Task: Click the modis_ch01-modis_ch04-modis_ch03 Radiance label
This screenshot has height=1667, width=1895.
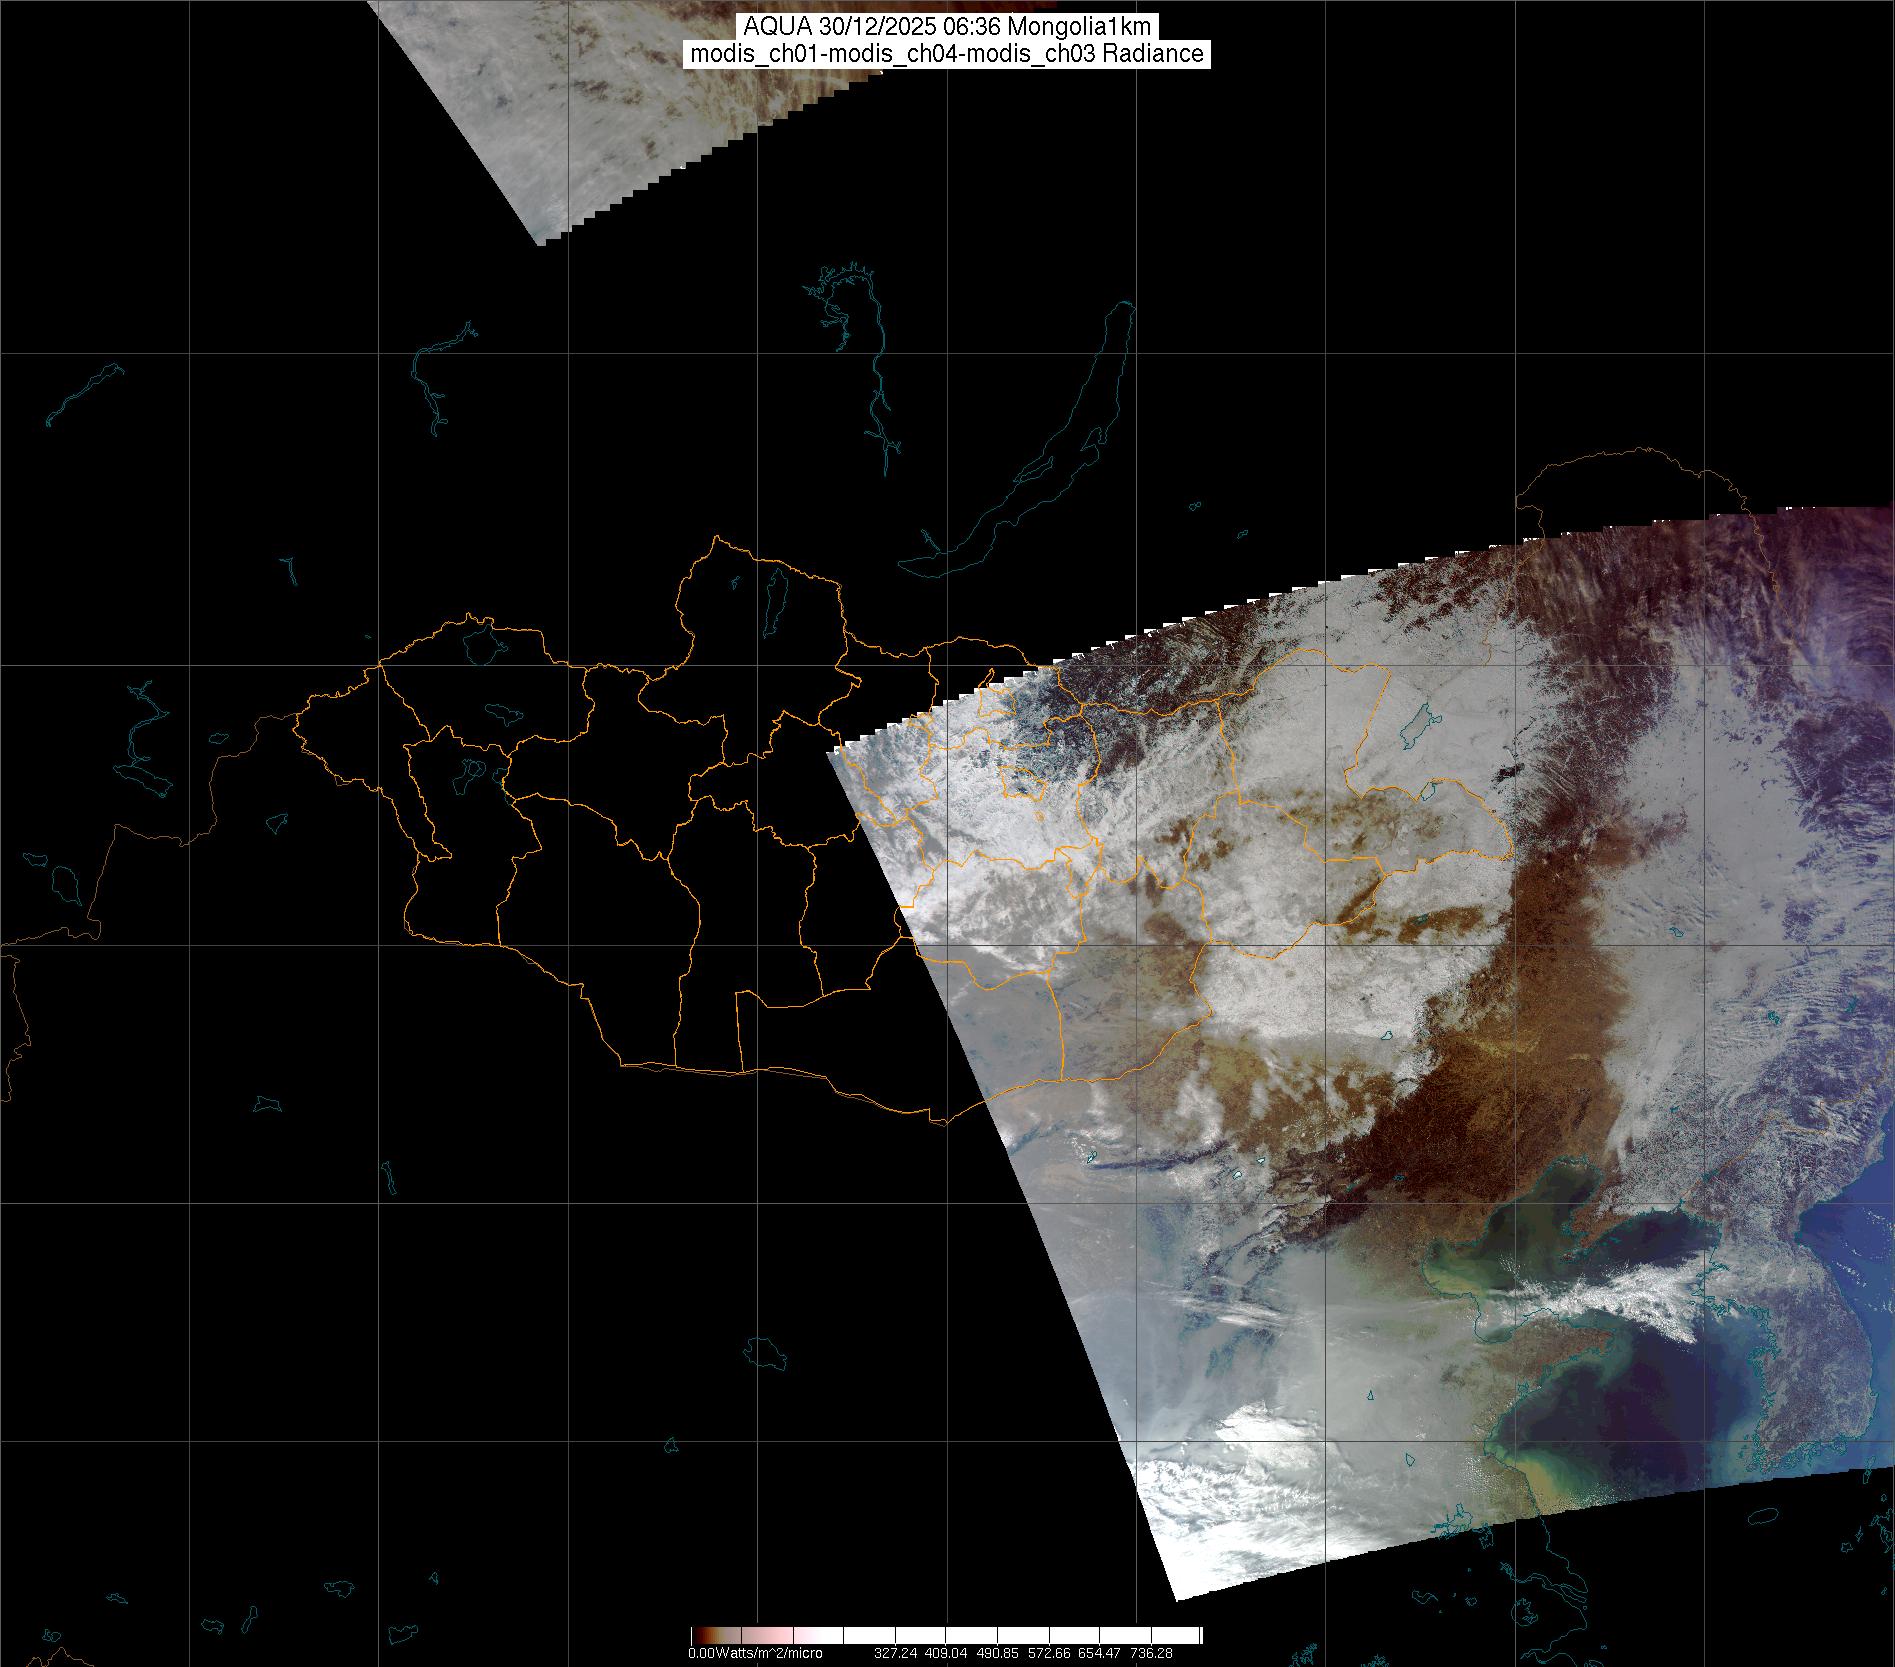Action: pos(947,54)
